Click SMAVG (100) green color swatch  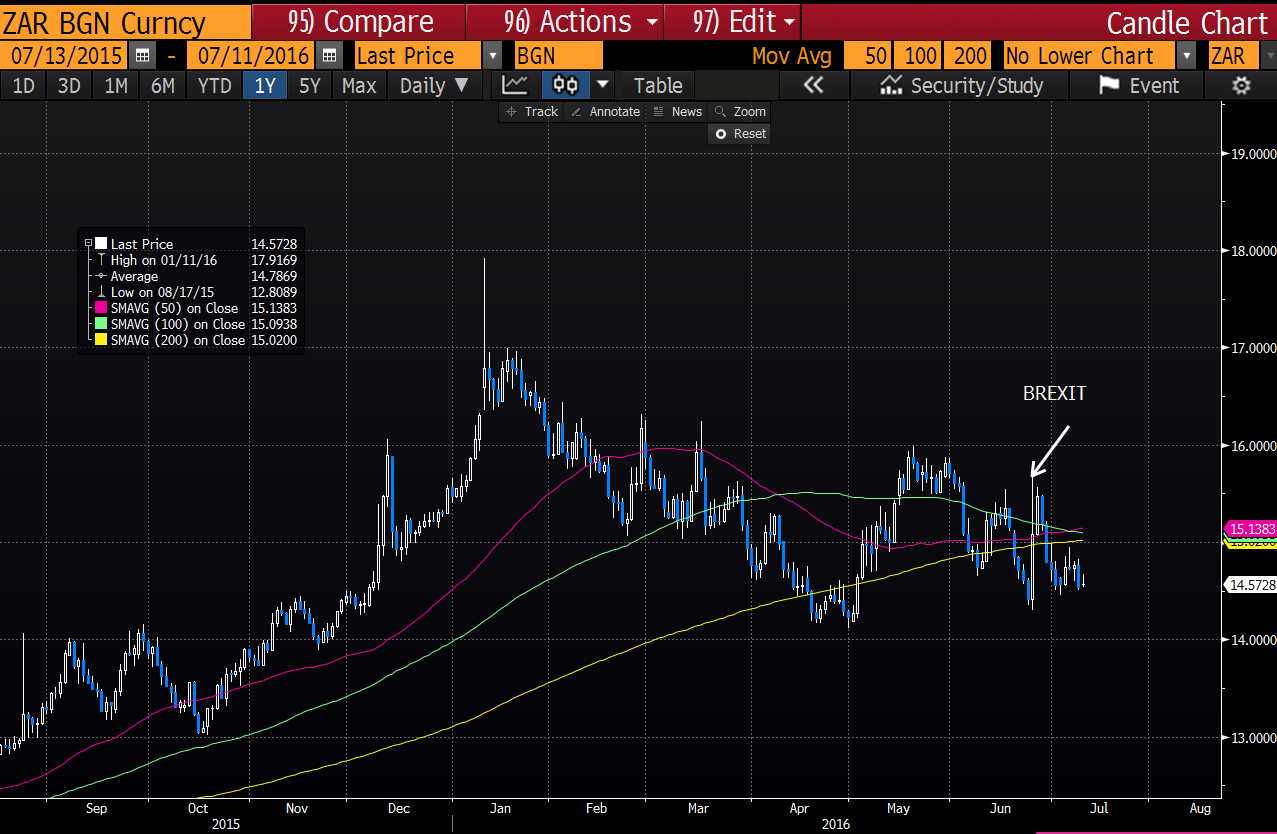pos(100,324)
